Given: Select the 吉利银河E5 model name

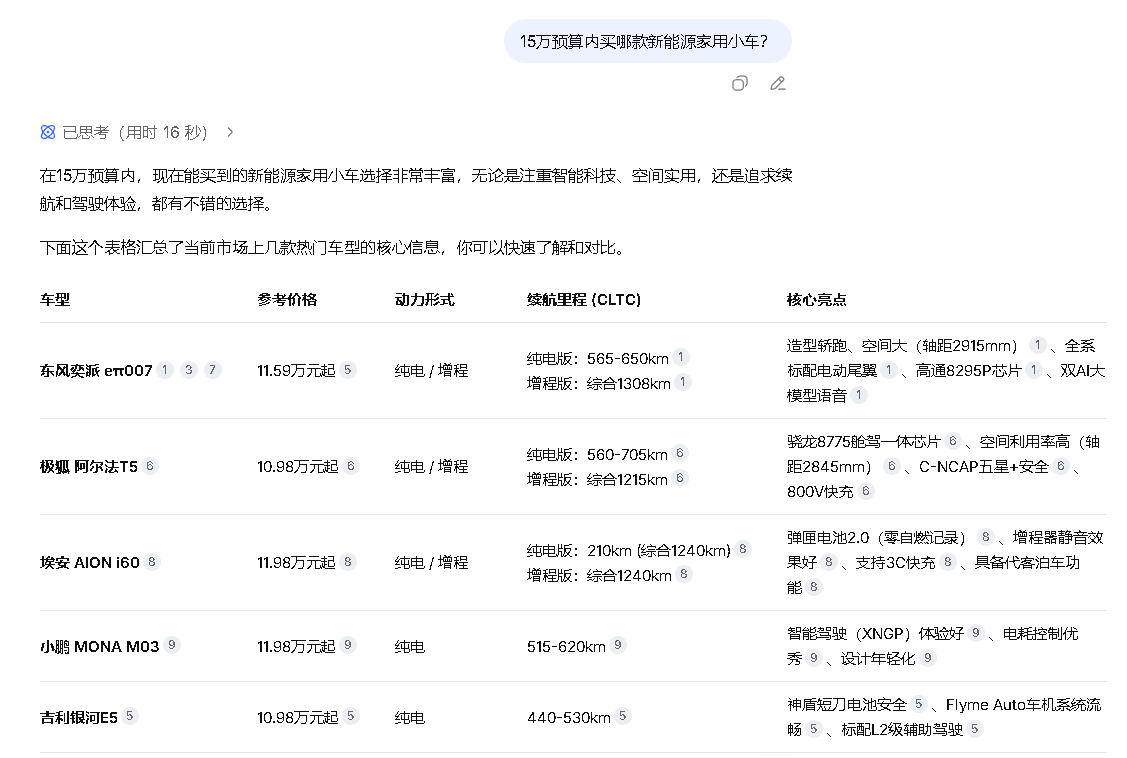Looking at the screenshot, I should pos(78,717).
